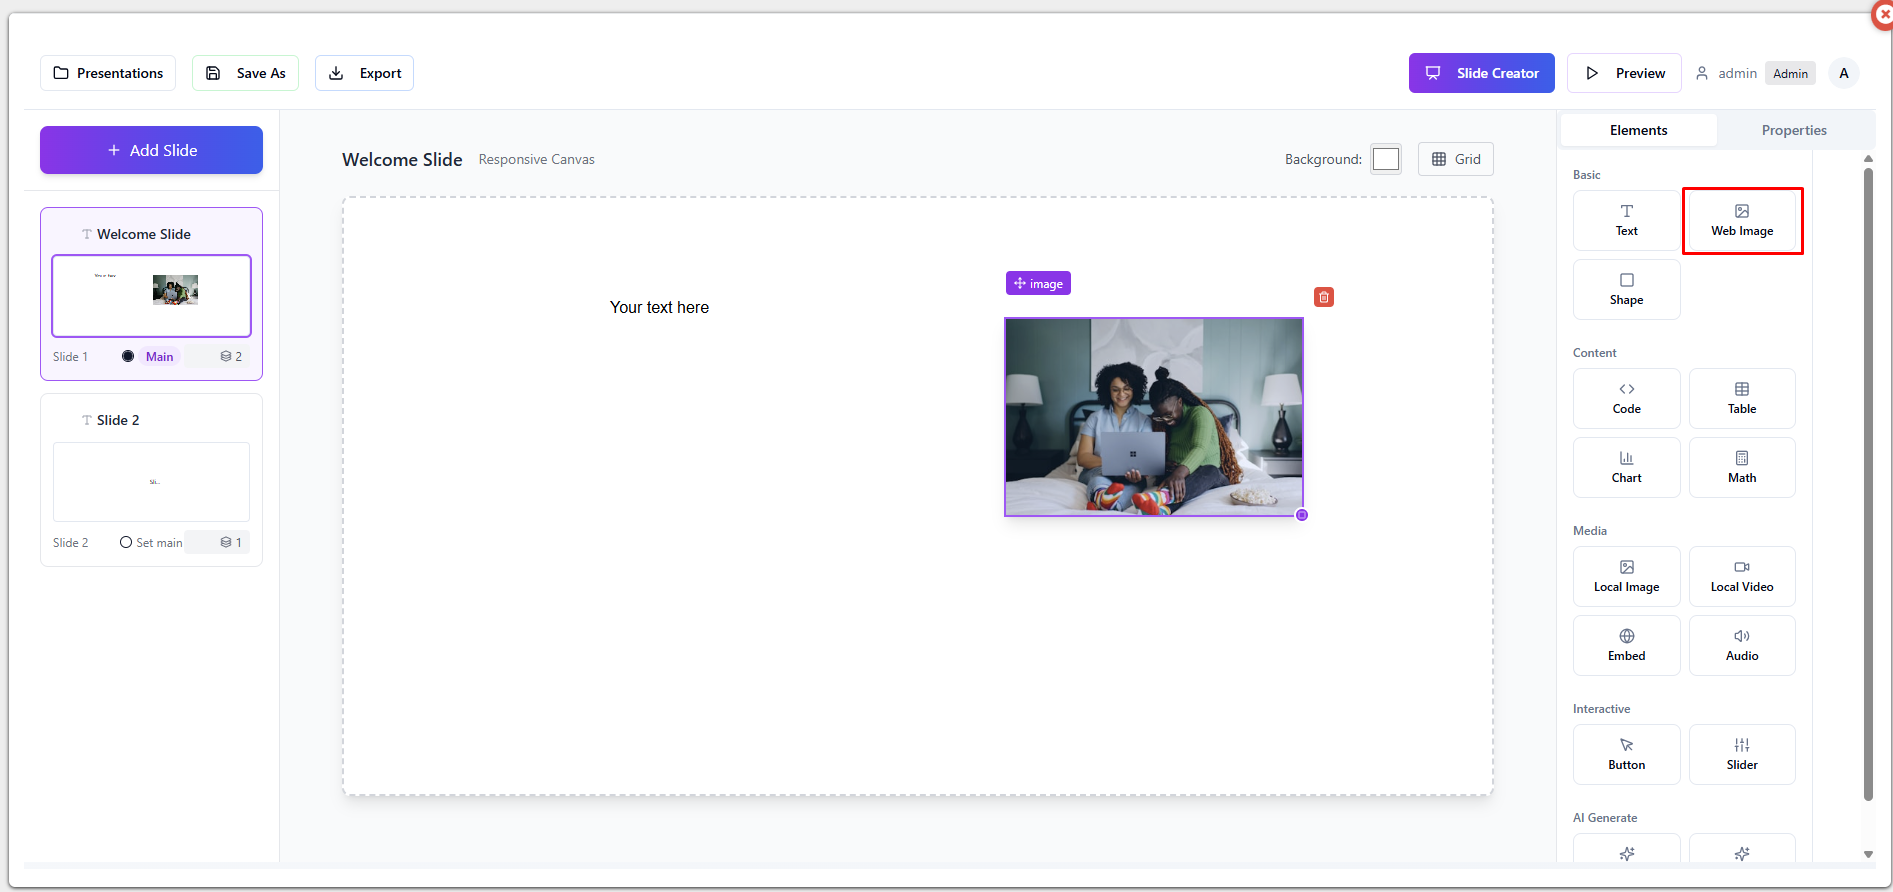Select the Main radio on Slide 1
Screen dimensions: 1893x892
[x=128, y=356]
